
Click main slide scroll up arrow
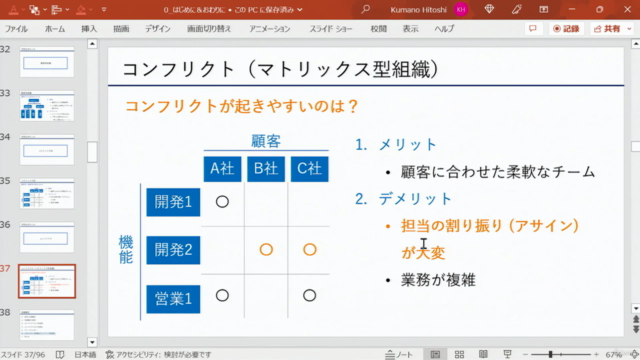[636, 44]
